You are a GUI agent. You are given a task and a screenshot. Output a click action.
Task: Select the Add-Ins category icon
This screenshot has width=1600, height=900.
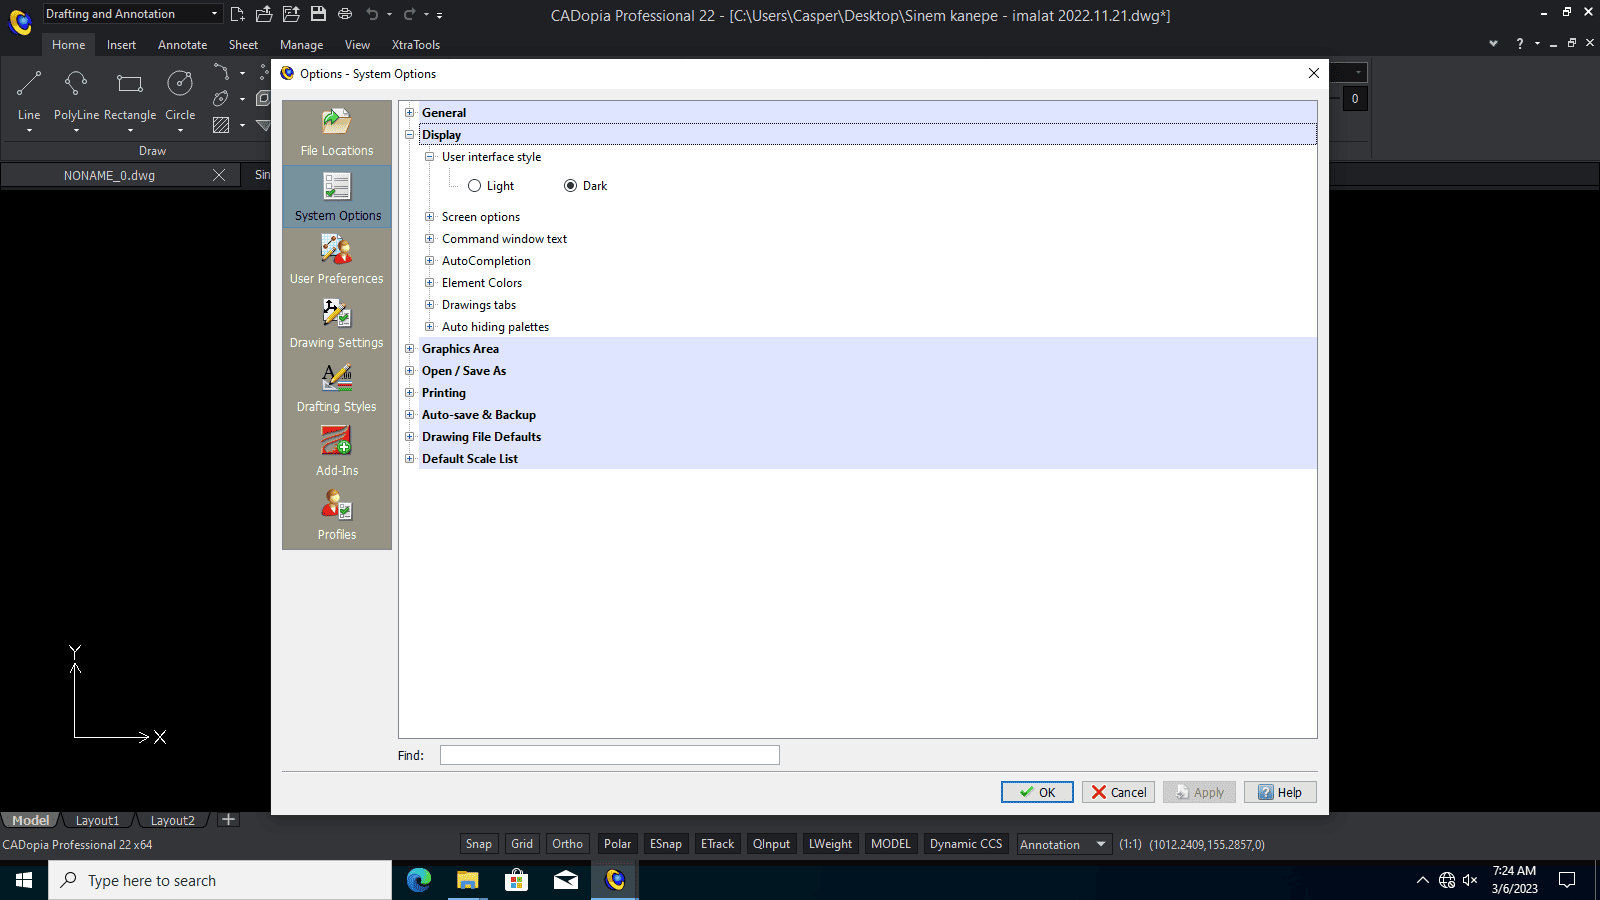tap(336, 451)
